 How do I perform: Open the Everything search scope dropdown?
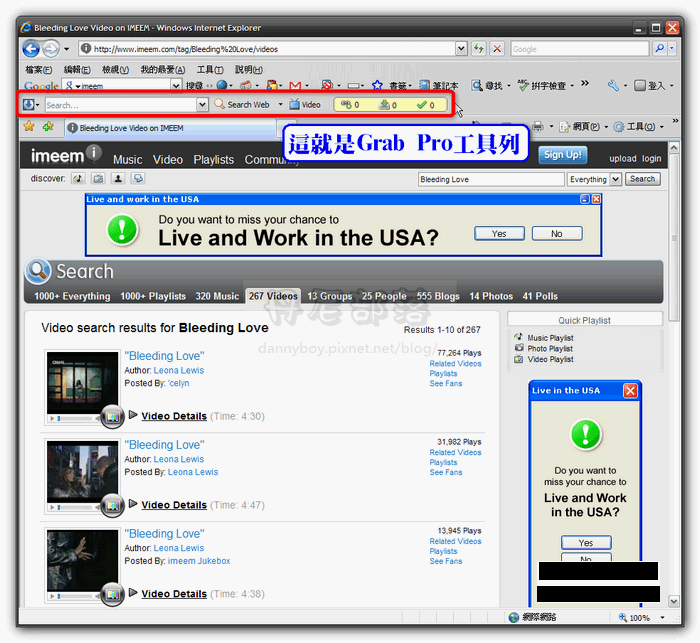pos(616,179)
